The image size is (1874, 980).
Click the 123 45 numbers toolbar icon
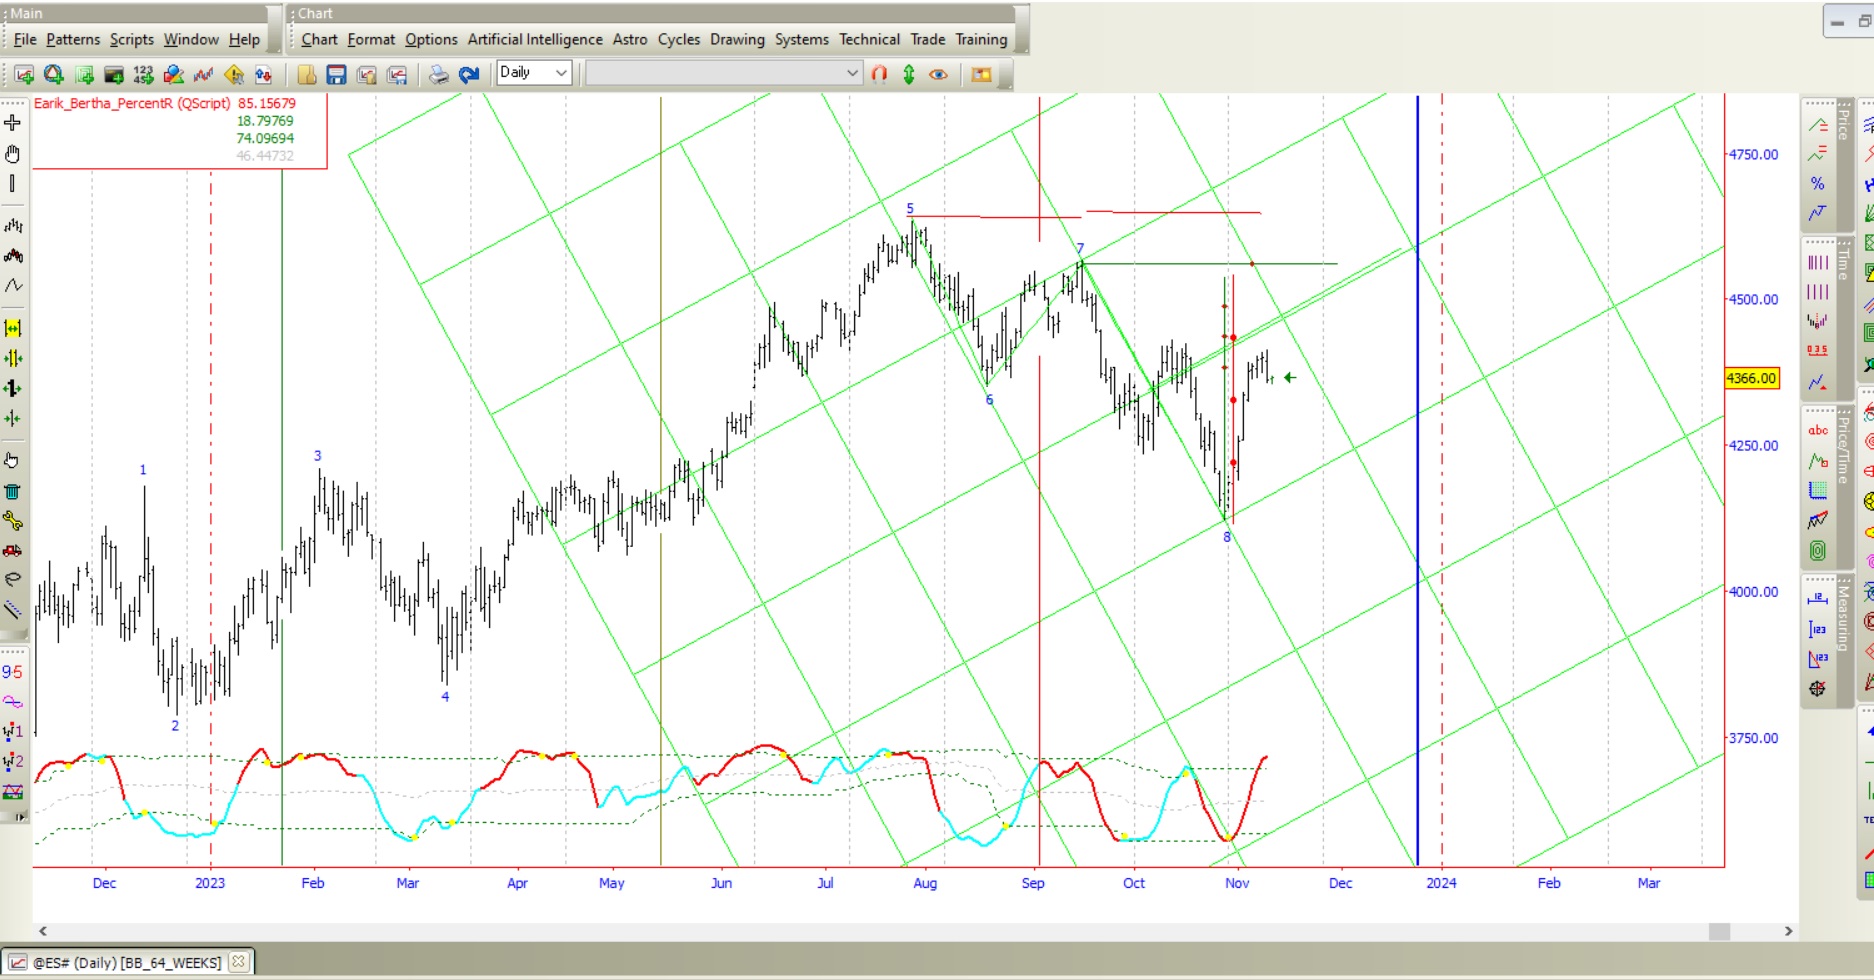143,75
